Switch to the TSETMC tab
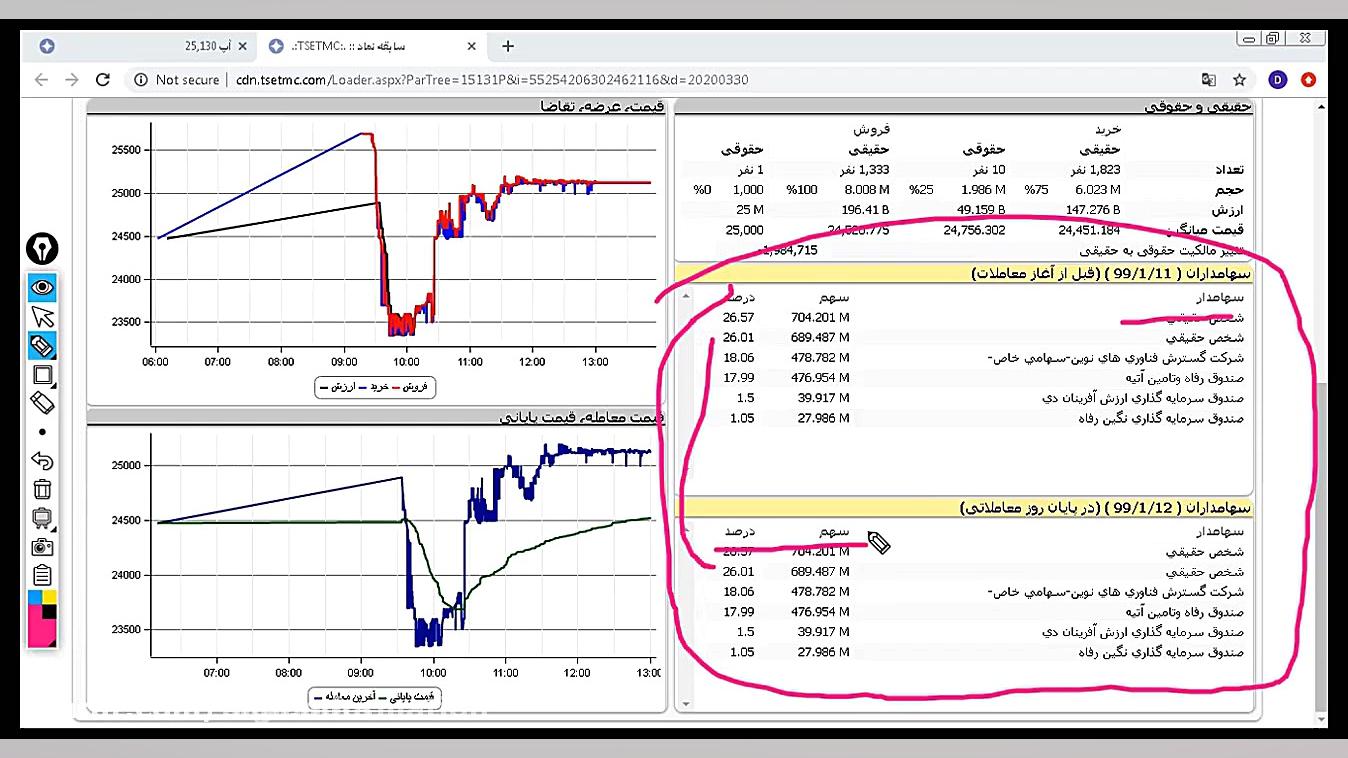This screenshot has height=758, width=1348. point(372,46)
